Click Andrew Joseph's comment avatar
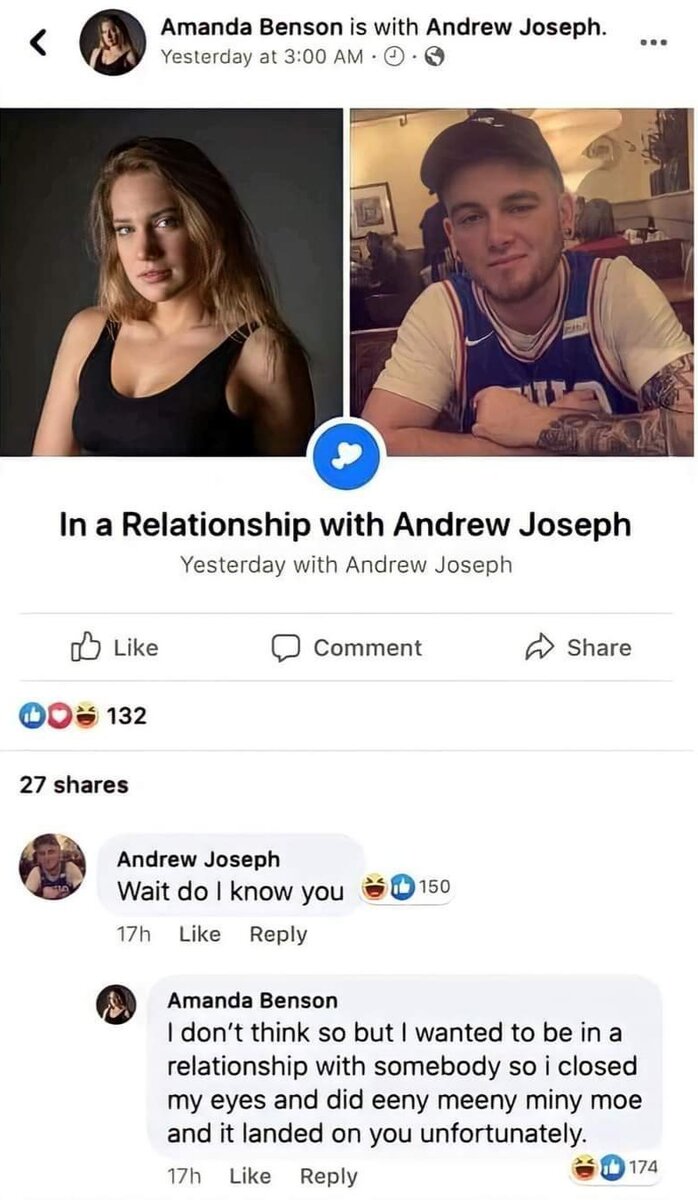The image size is (698, 1200). [53, 867]
